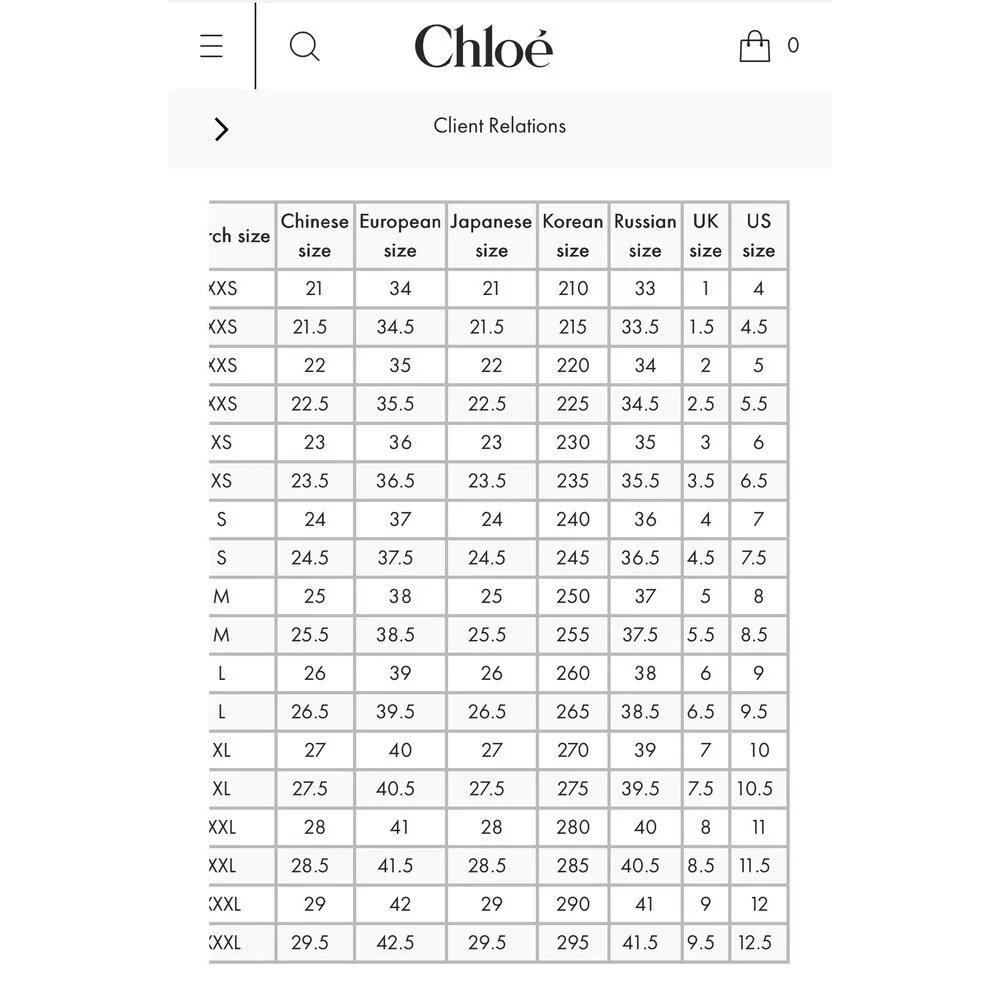
Task: Click European size 38.5 cell
Action: point(400,635)
